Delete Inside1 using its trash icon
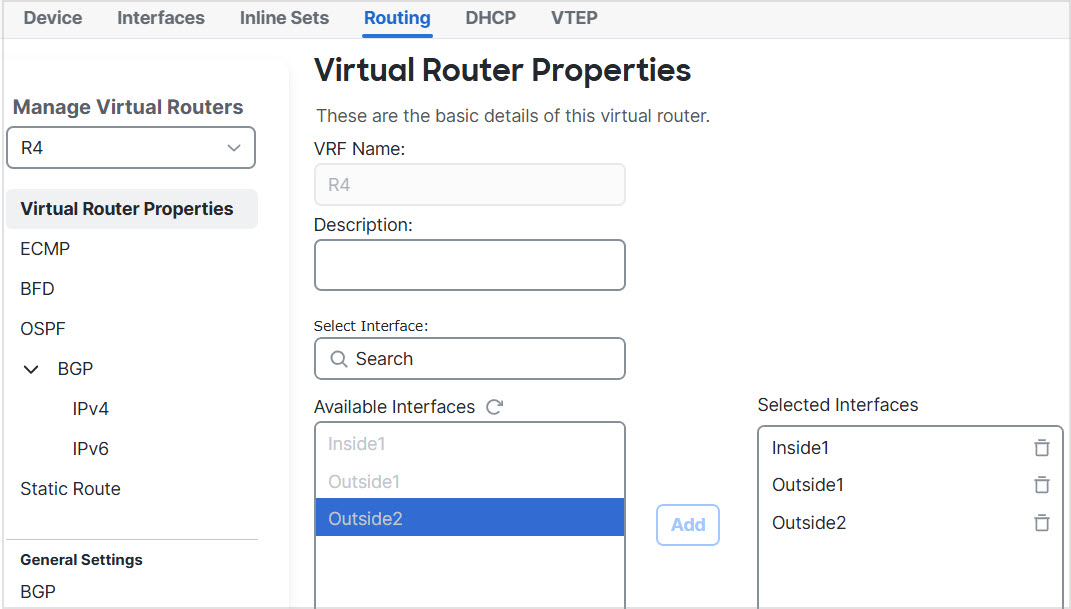 pyautogui.click(x=1042, y=447)
